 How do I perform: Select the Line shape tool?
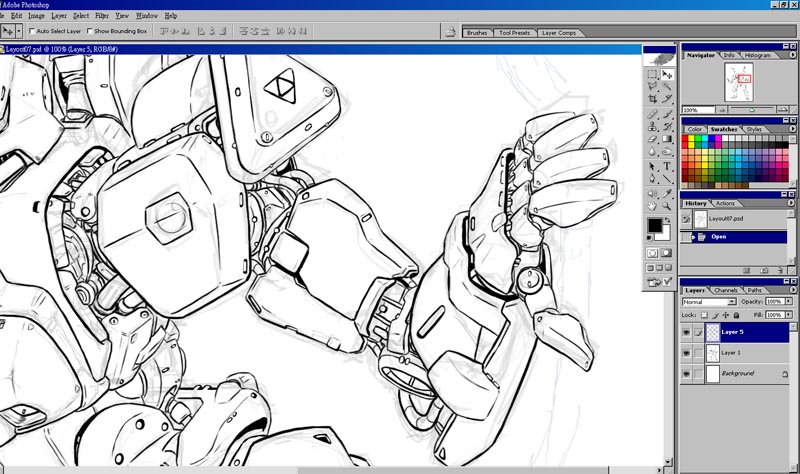667,179
